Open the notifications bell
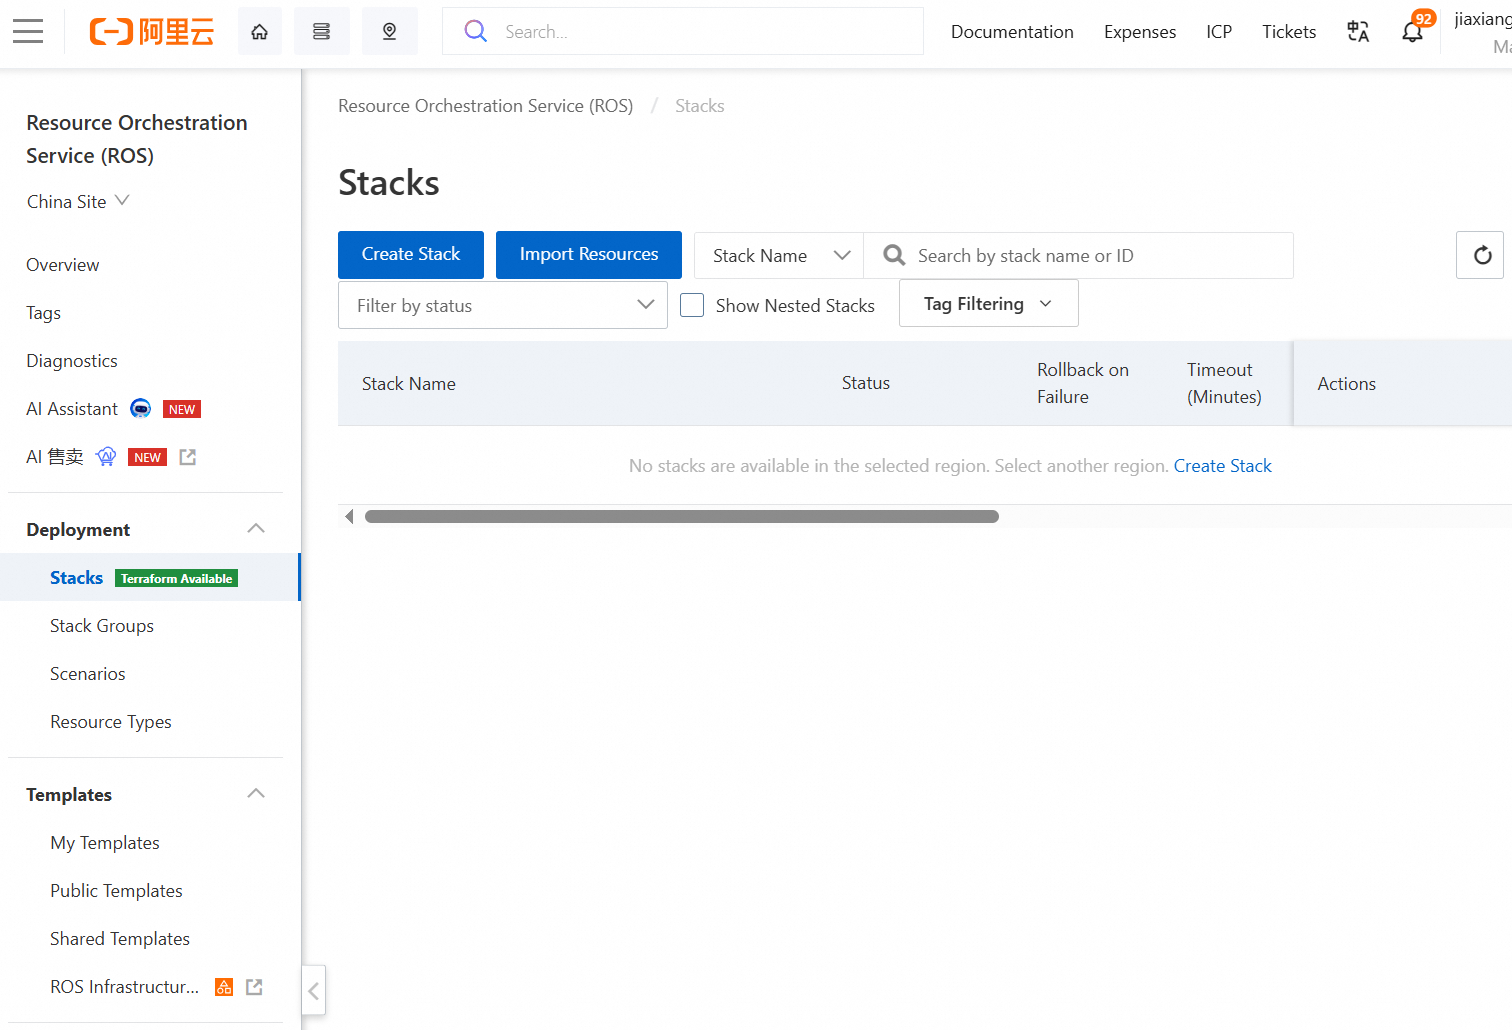The image size is (1512, 1030). click(1412, 32)
